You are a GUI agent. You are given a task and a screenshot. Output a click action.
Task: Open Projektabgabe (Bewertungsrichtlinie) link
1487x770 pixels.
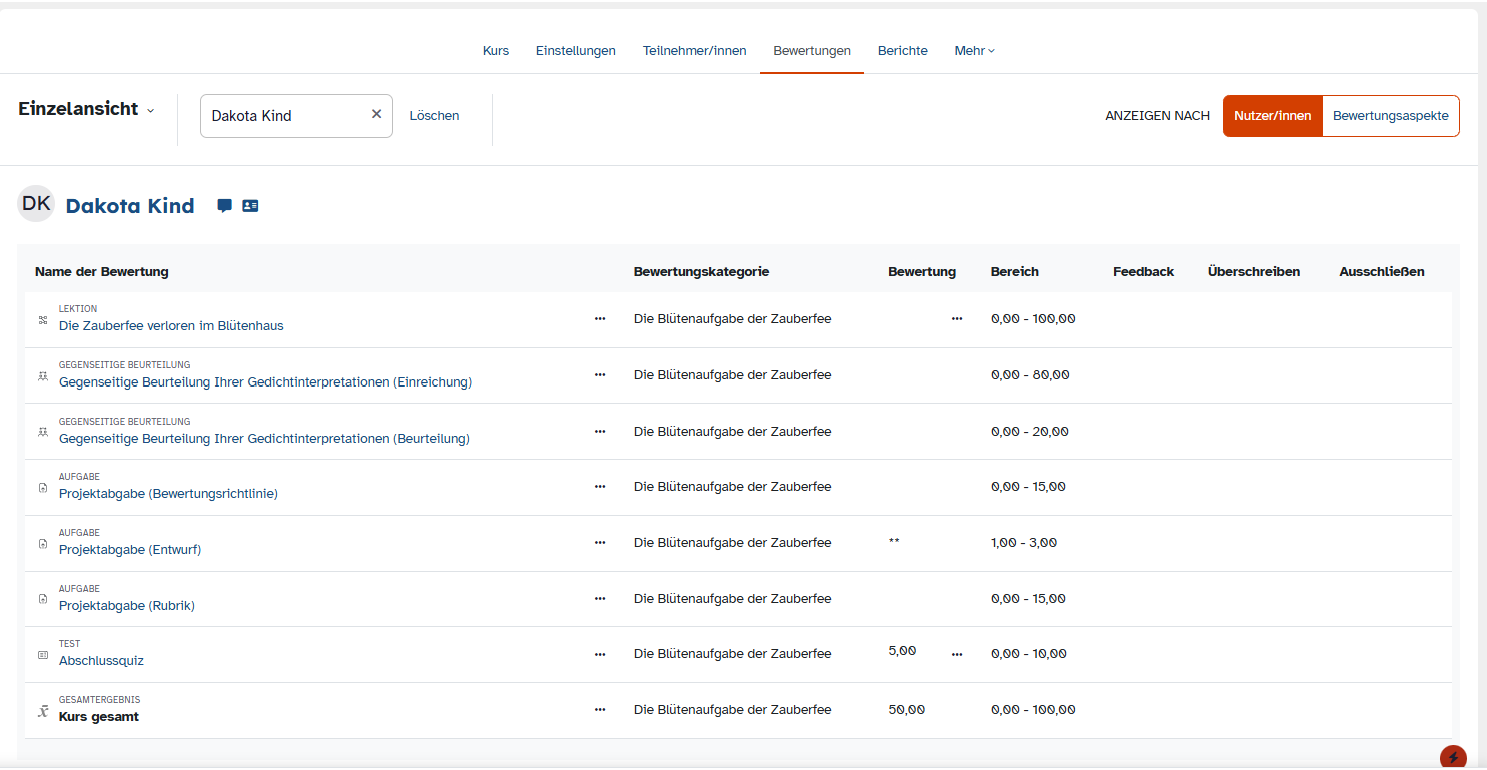168,494
